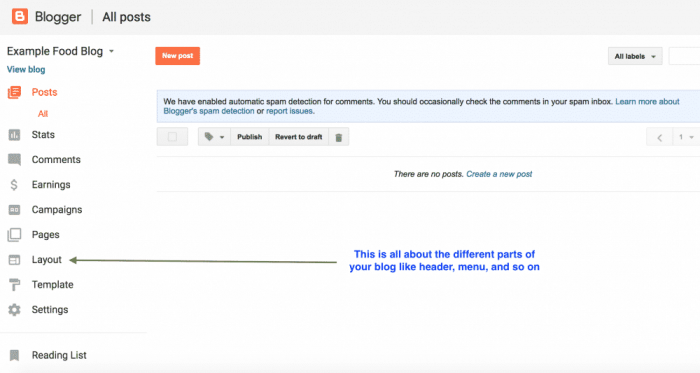Click the Earnings dollar sign icon

14,185
